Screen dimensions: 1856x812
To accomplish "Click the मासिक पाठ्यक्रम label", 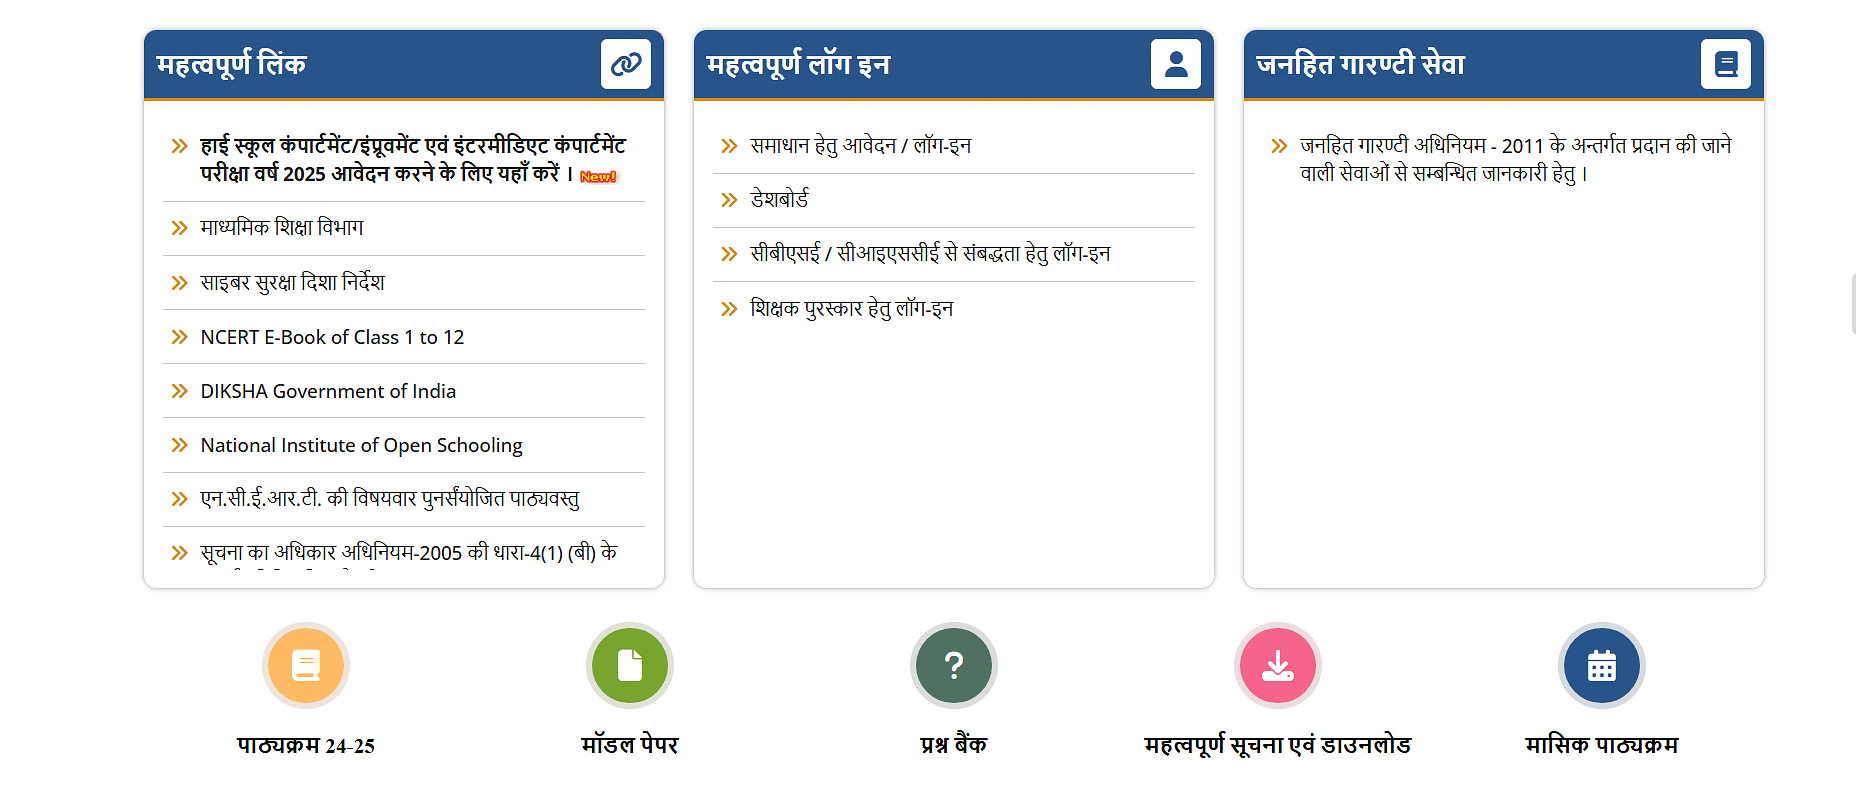I will tap(1602, 745).
